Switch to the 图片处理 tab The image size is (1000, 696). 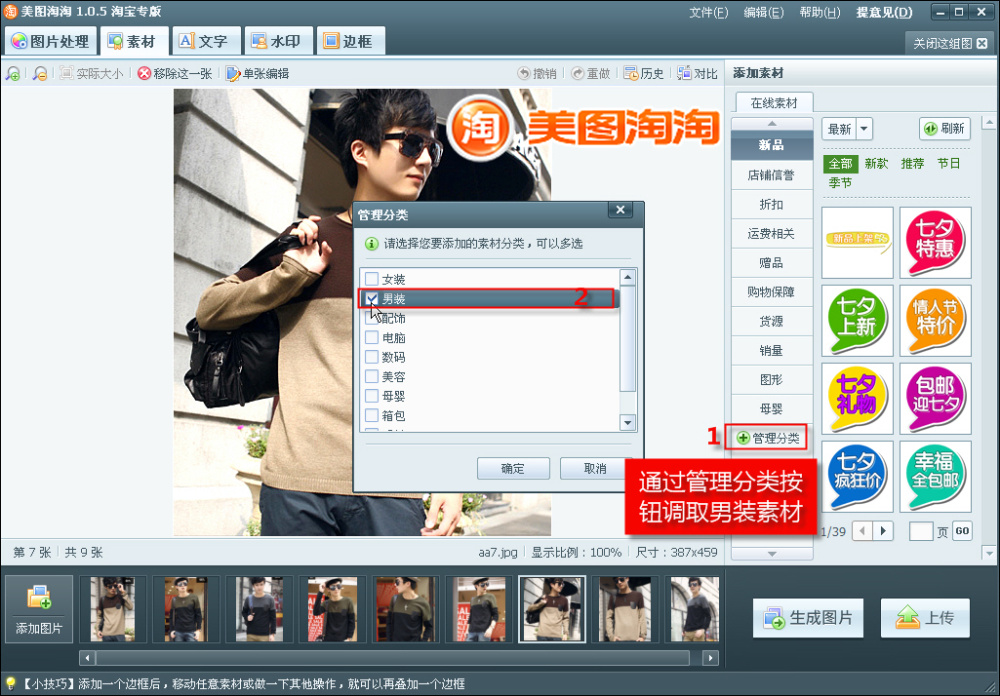(50, 41)
